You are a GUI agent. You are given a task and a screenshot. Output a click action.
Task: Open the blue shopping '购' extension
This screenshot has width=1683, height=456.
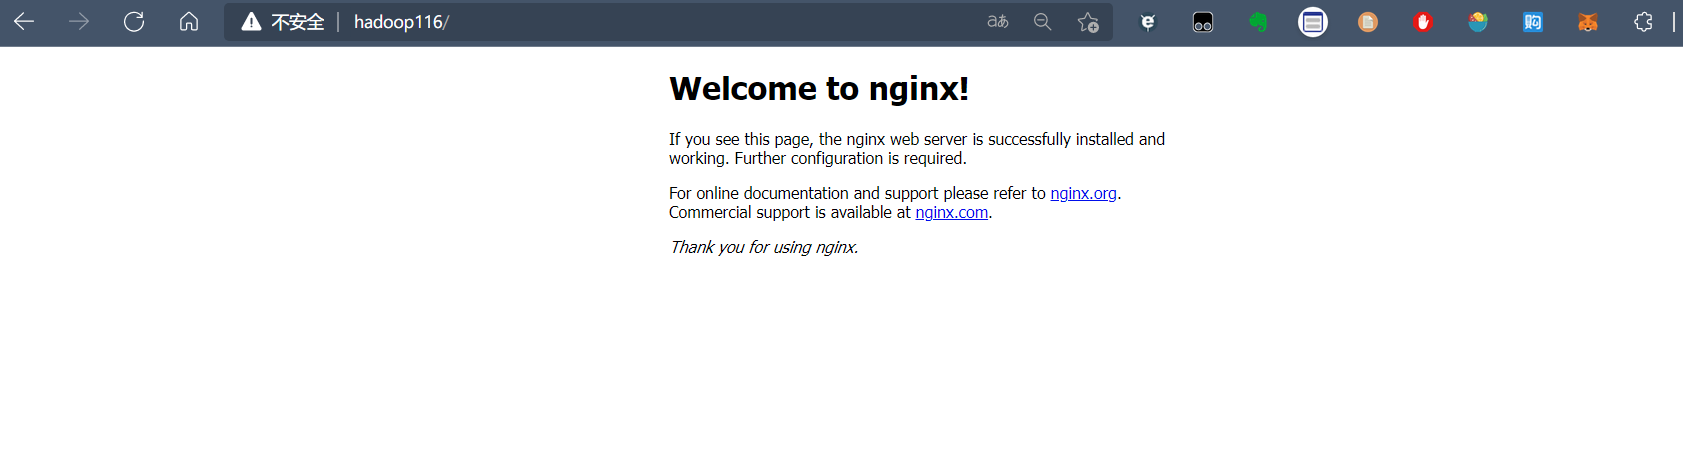click(1533, 21)
